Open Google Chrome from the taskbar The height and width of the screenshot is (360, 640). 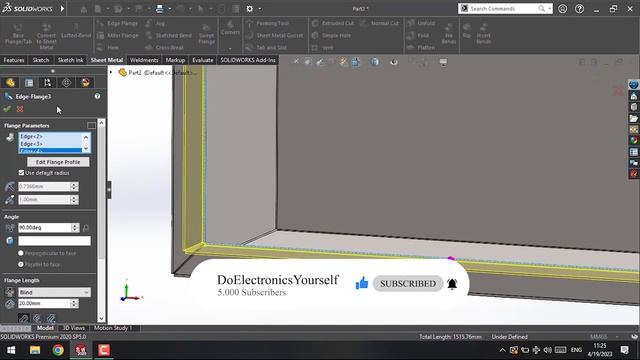coord(58,350)
